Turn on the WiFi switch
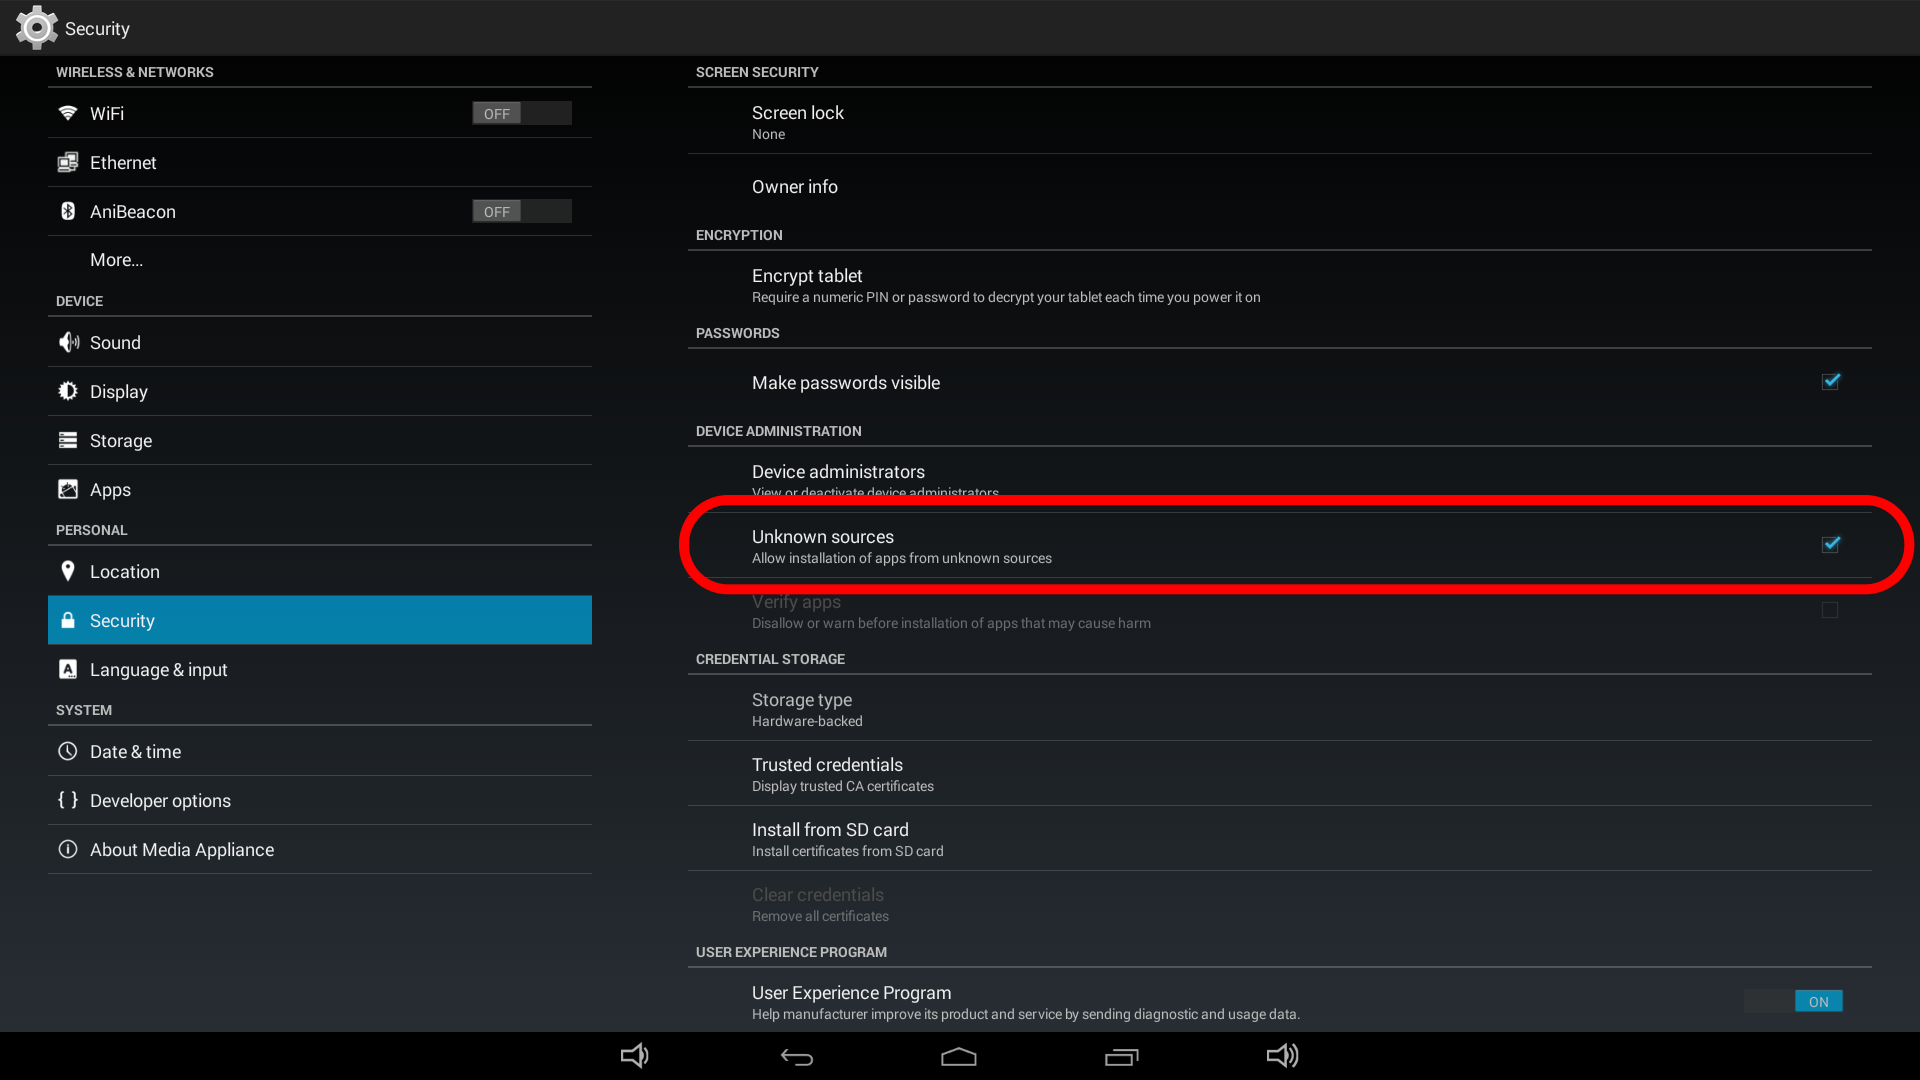1920x1080 pixels. [x=522, y=113]
